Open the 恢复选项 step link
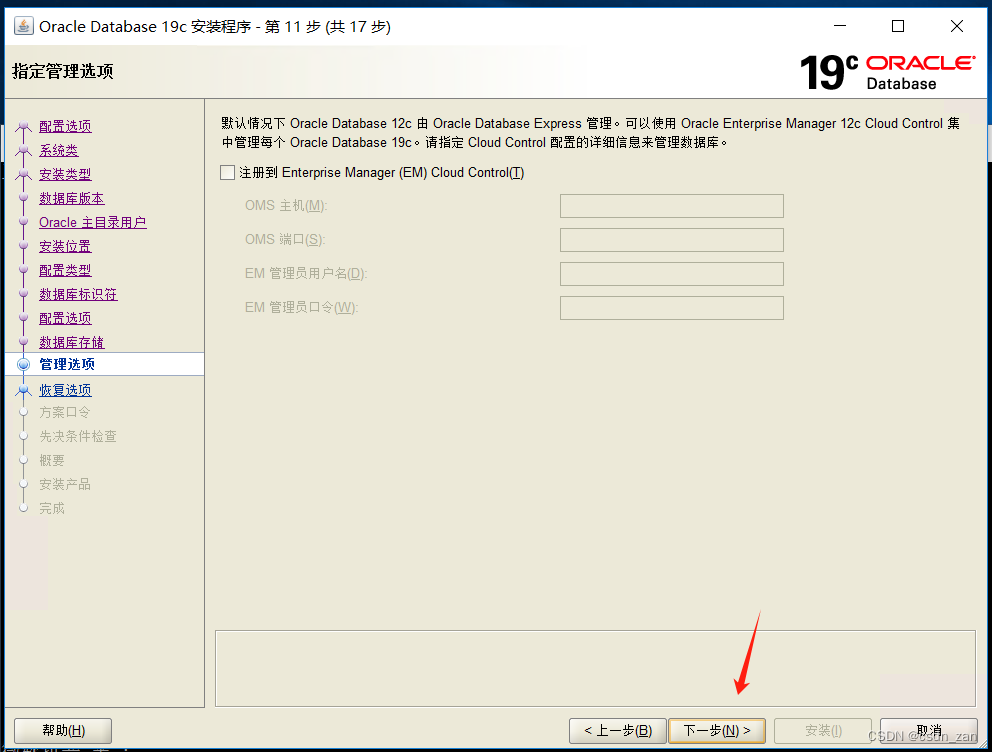 coord(65,390)
